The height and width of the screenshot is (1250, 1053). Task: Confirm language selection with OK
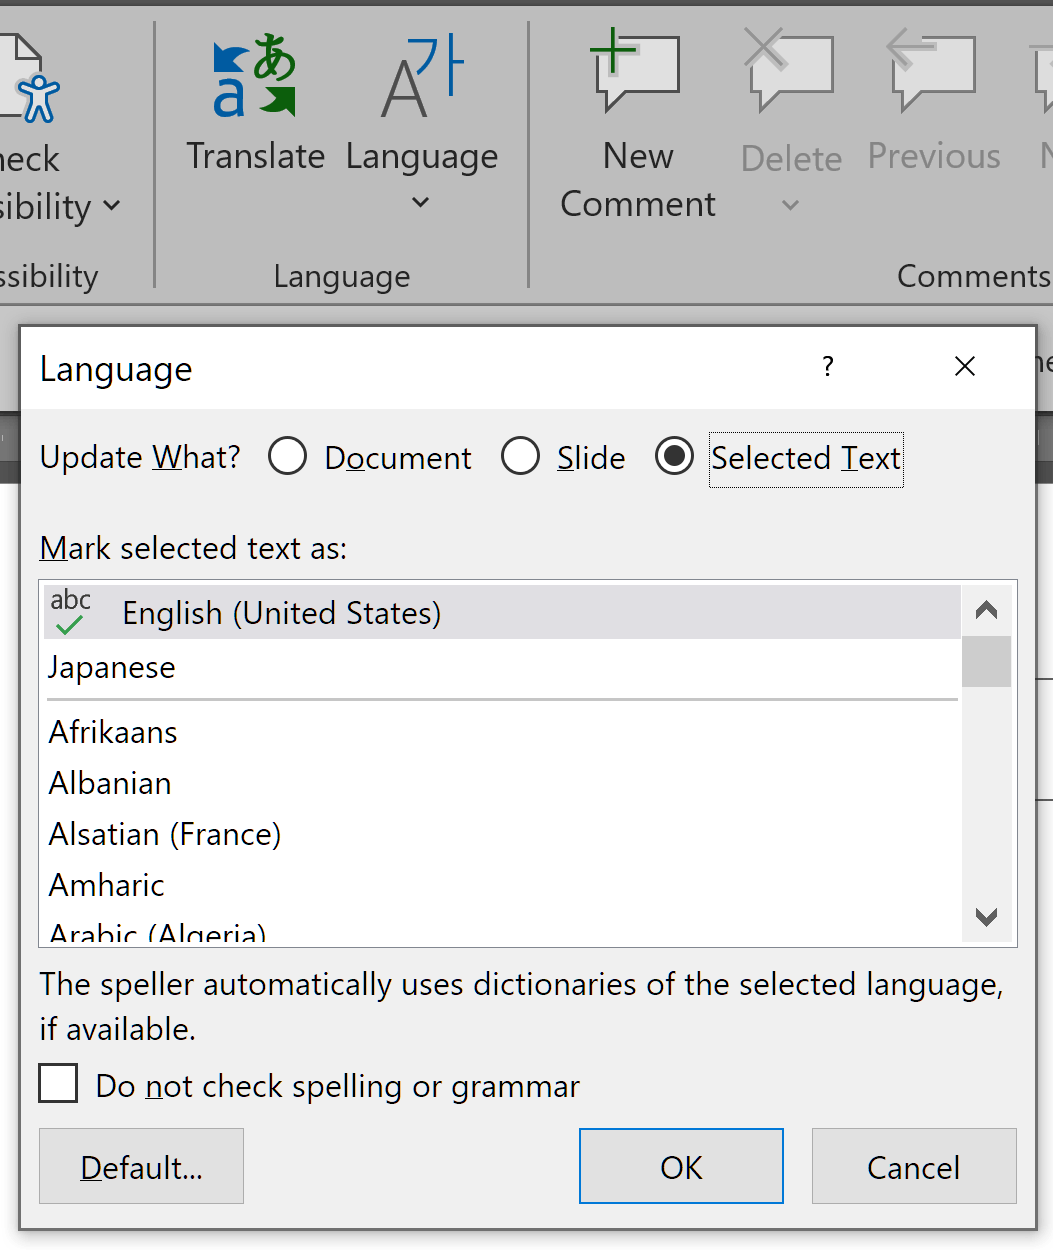point(680,1166)
